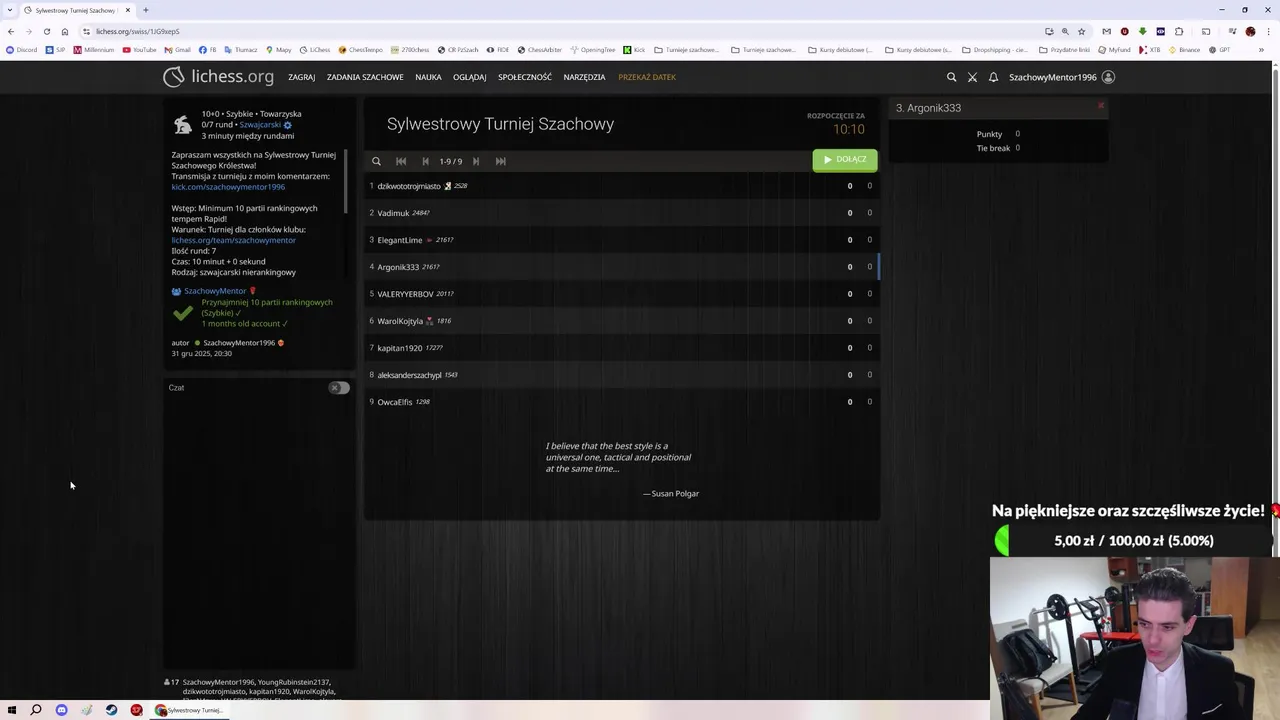
Task: Click the address bar zoom magnifier
Action: pyautogui.click(x=1065, y=31)
